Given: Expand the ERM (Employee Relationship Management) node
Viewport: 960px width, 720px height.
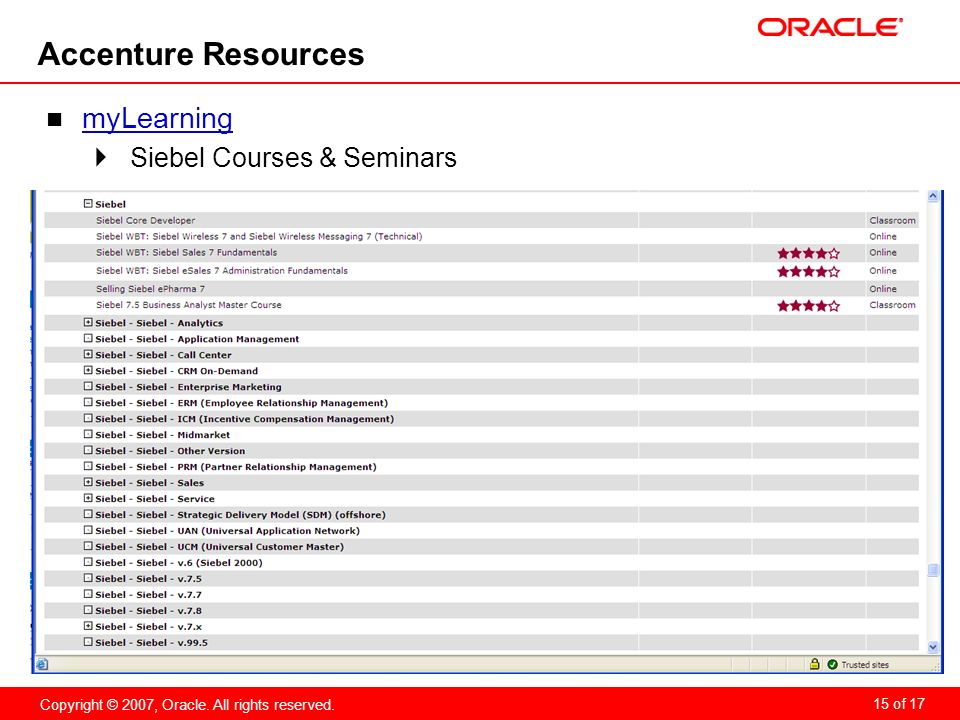Looking at the screenshot, I should (x=88, y=402).
